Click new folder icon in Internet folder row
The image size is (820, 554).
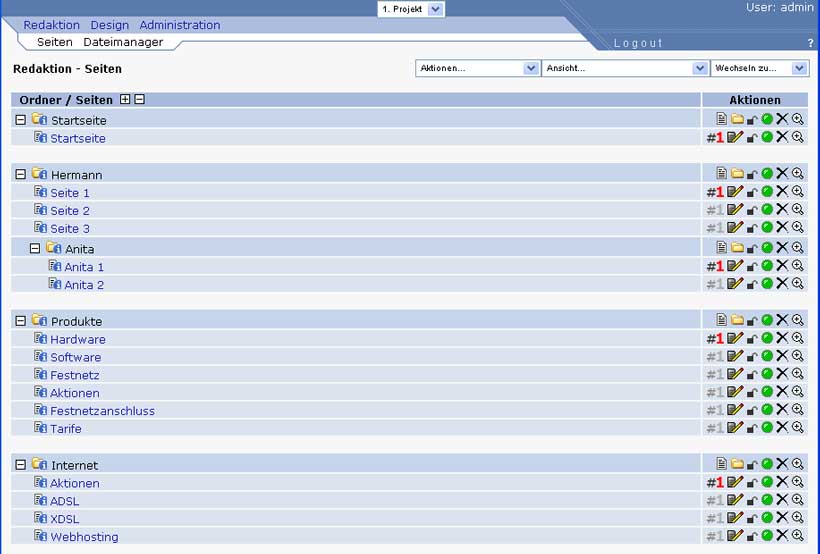[737, 463]
